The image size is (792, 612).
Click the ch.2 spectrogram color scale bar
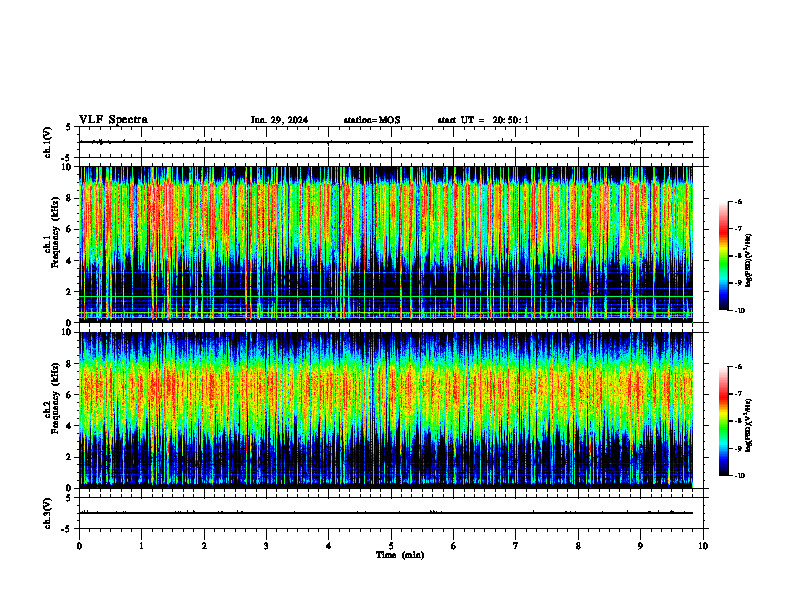click(723, 421)
